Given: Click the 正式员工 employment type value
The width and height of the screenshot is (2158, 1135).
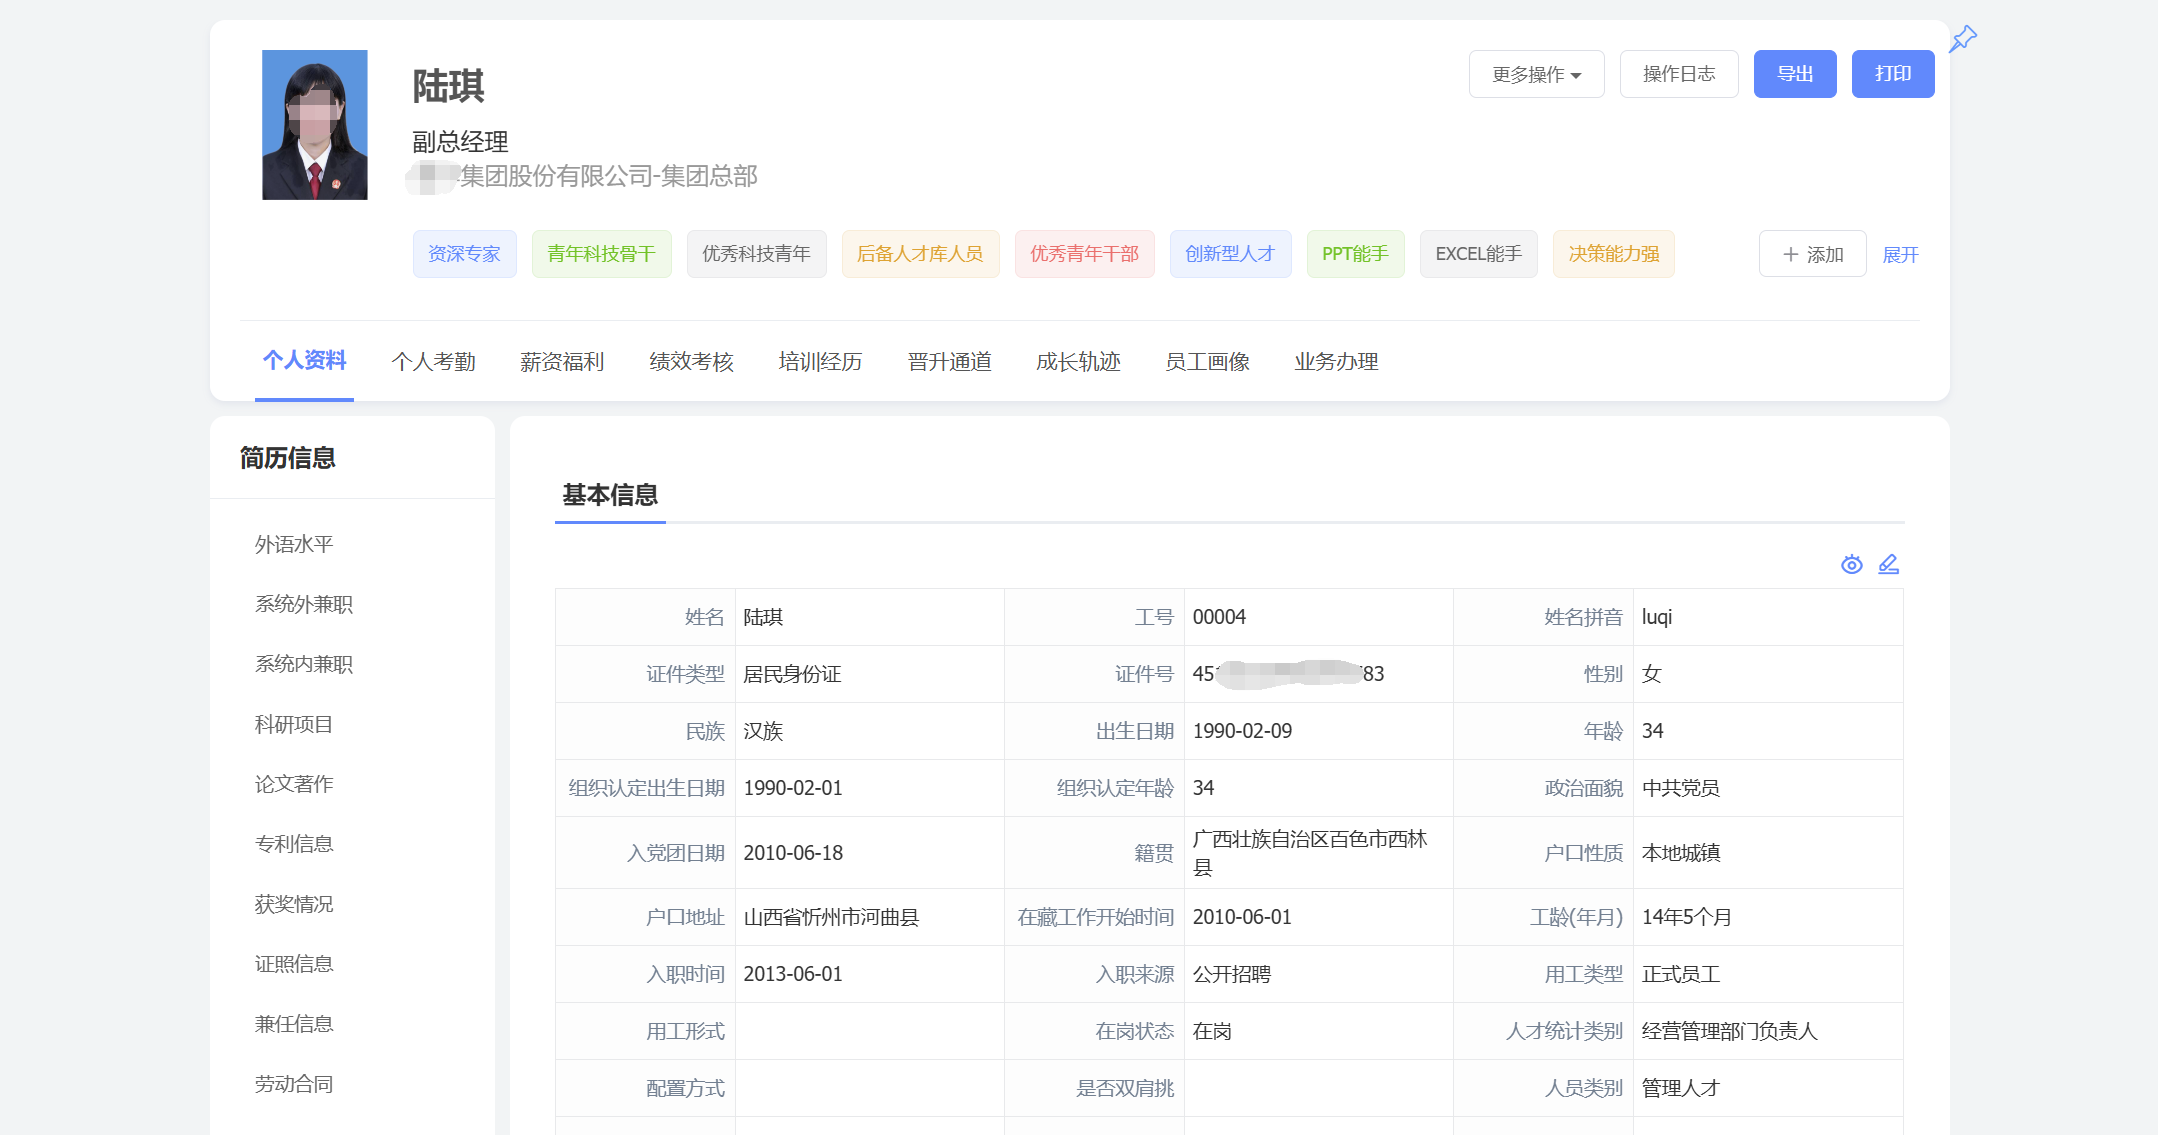Looking at the screenshot, I should point(1680,974).
